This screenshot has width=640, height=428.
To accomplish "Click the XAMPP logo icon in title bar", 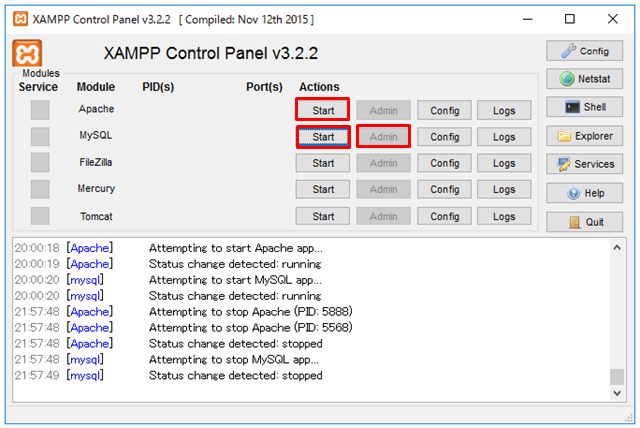I will point(20,19).
